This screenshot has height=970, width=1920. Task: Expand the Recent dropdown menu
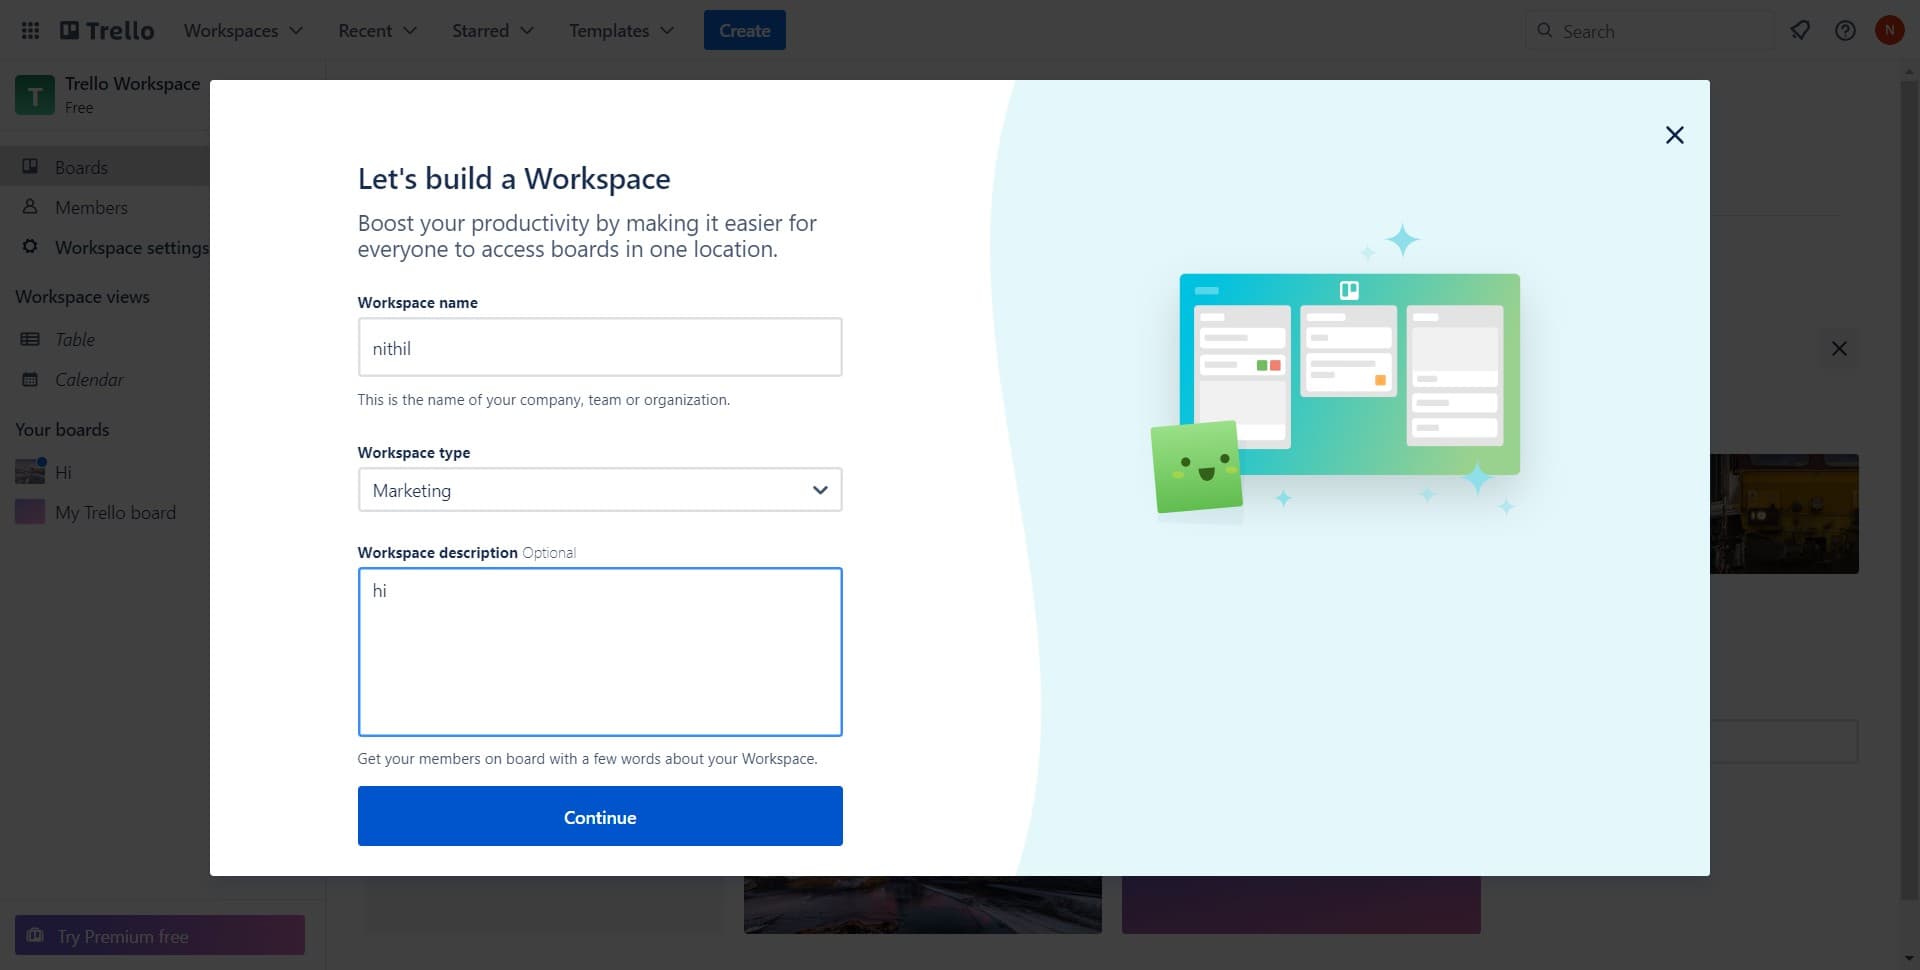click(x=377, y=31)
